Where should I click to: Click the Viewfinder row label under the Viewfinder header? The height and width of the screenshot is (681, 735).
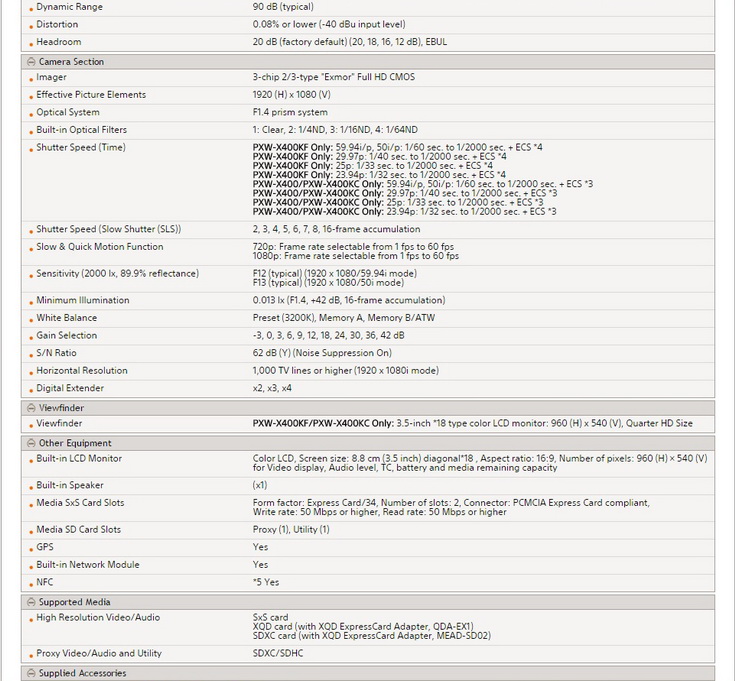point(59,423)
